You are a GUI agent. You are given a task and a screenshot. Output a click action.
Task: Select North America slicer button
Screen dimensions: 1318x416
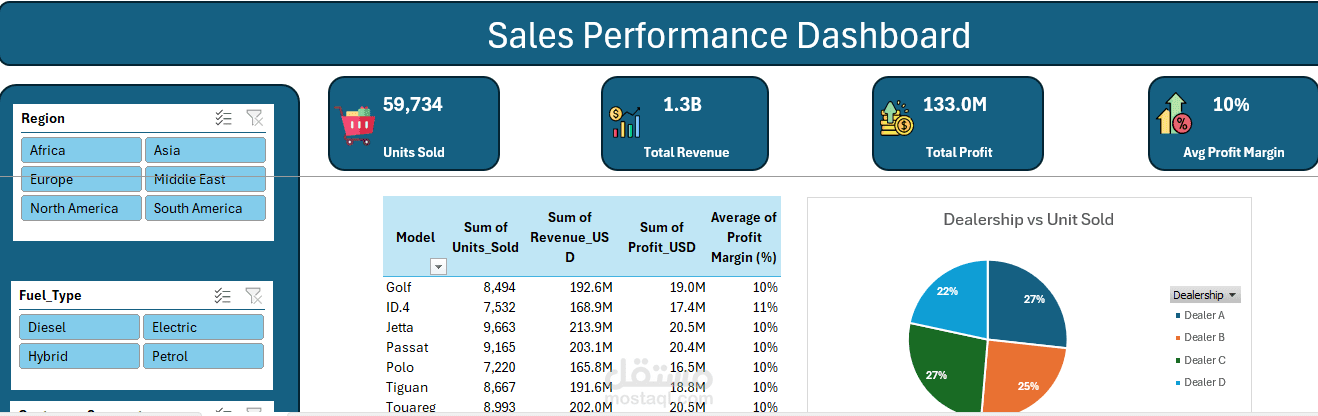point(81,208)
